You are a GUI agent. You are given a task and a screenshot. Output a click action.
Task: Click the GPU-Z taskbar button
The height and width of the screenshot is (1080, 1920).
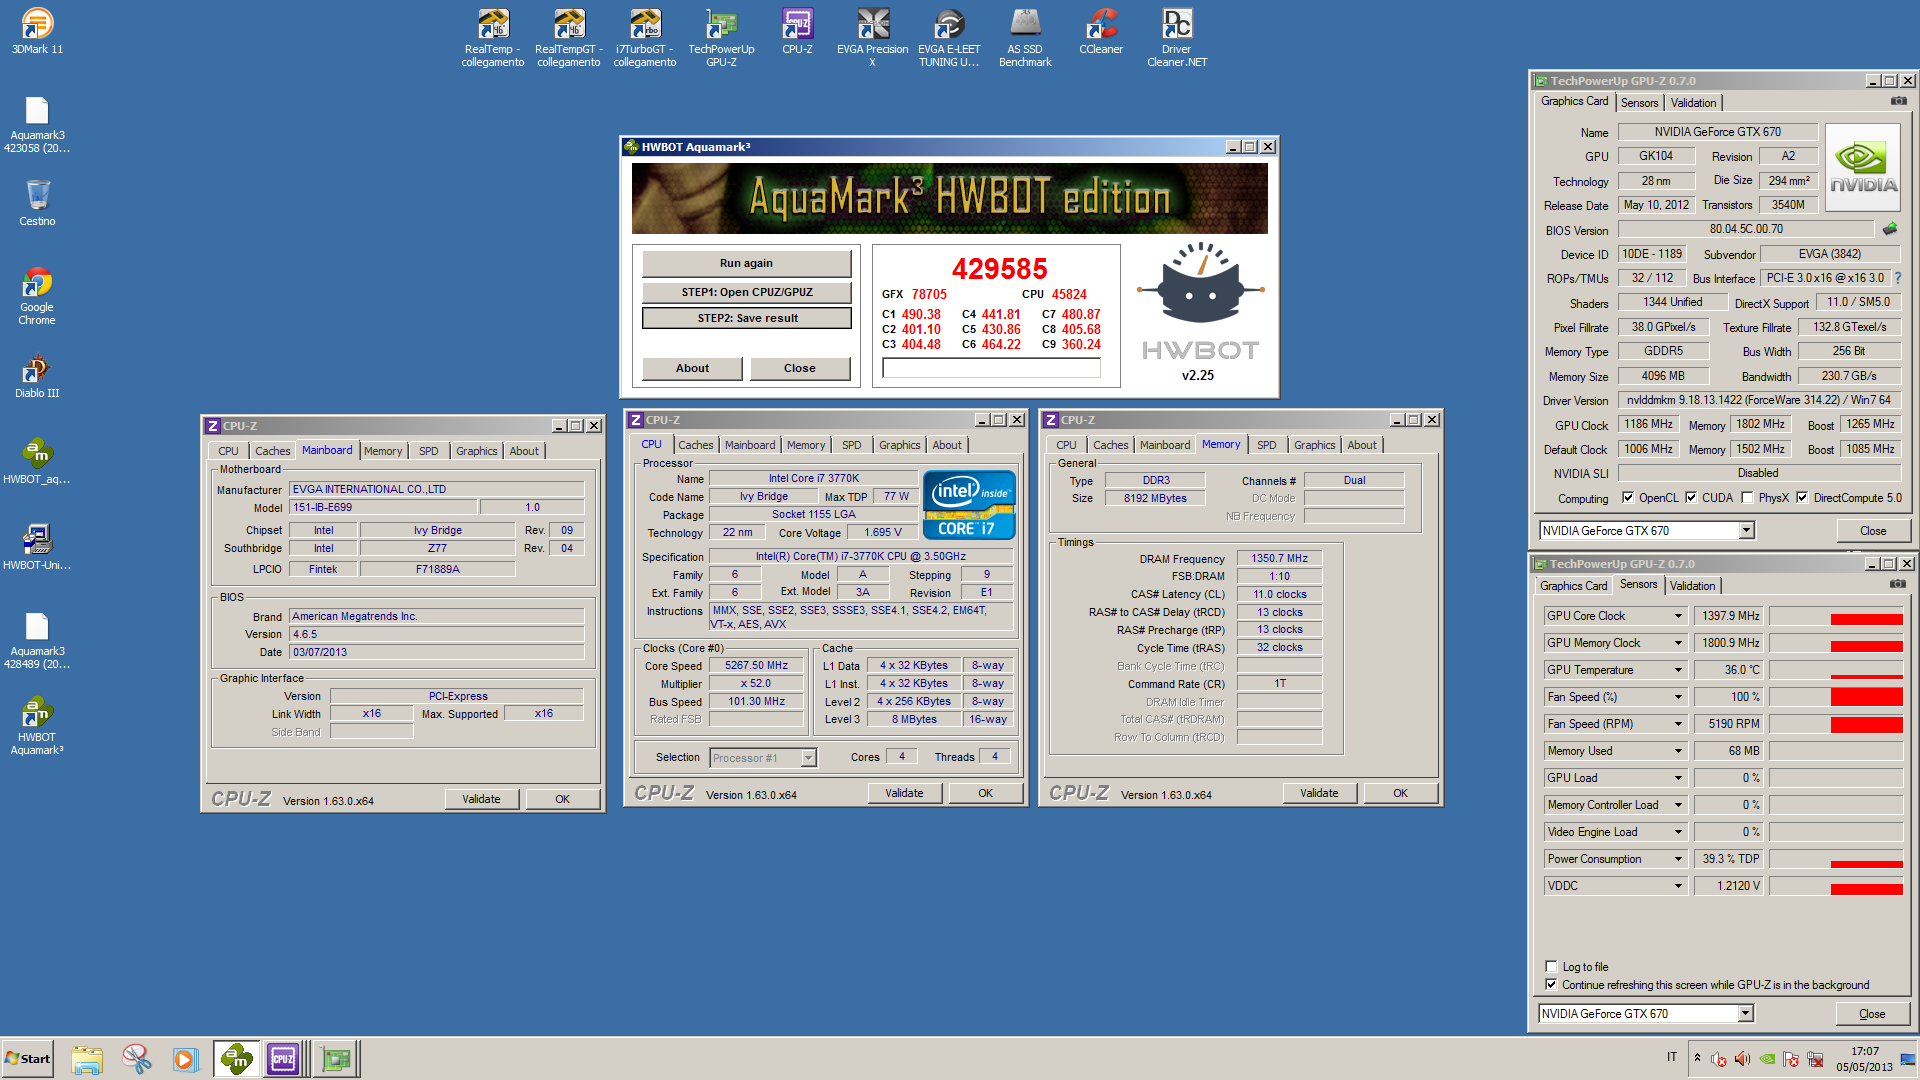(337, 1058)
